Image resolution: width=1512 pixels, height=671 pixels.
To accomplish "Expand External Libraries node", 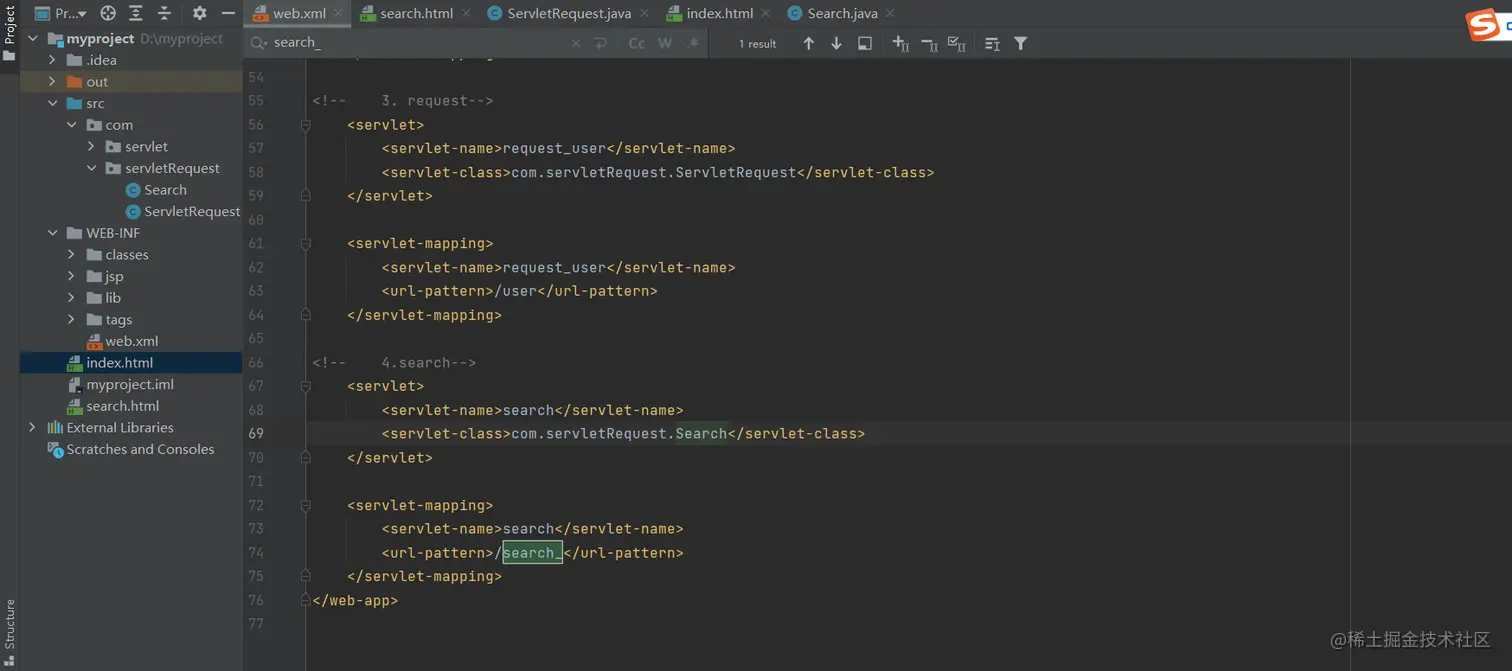I will click(32, 427).
